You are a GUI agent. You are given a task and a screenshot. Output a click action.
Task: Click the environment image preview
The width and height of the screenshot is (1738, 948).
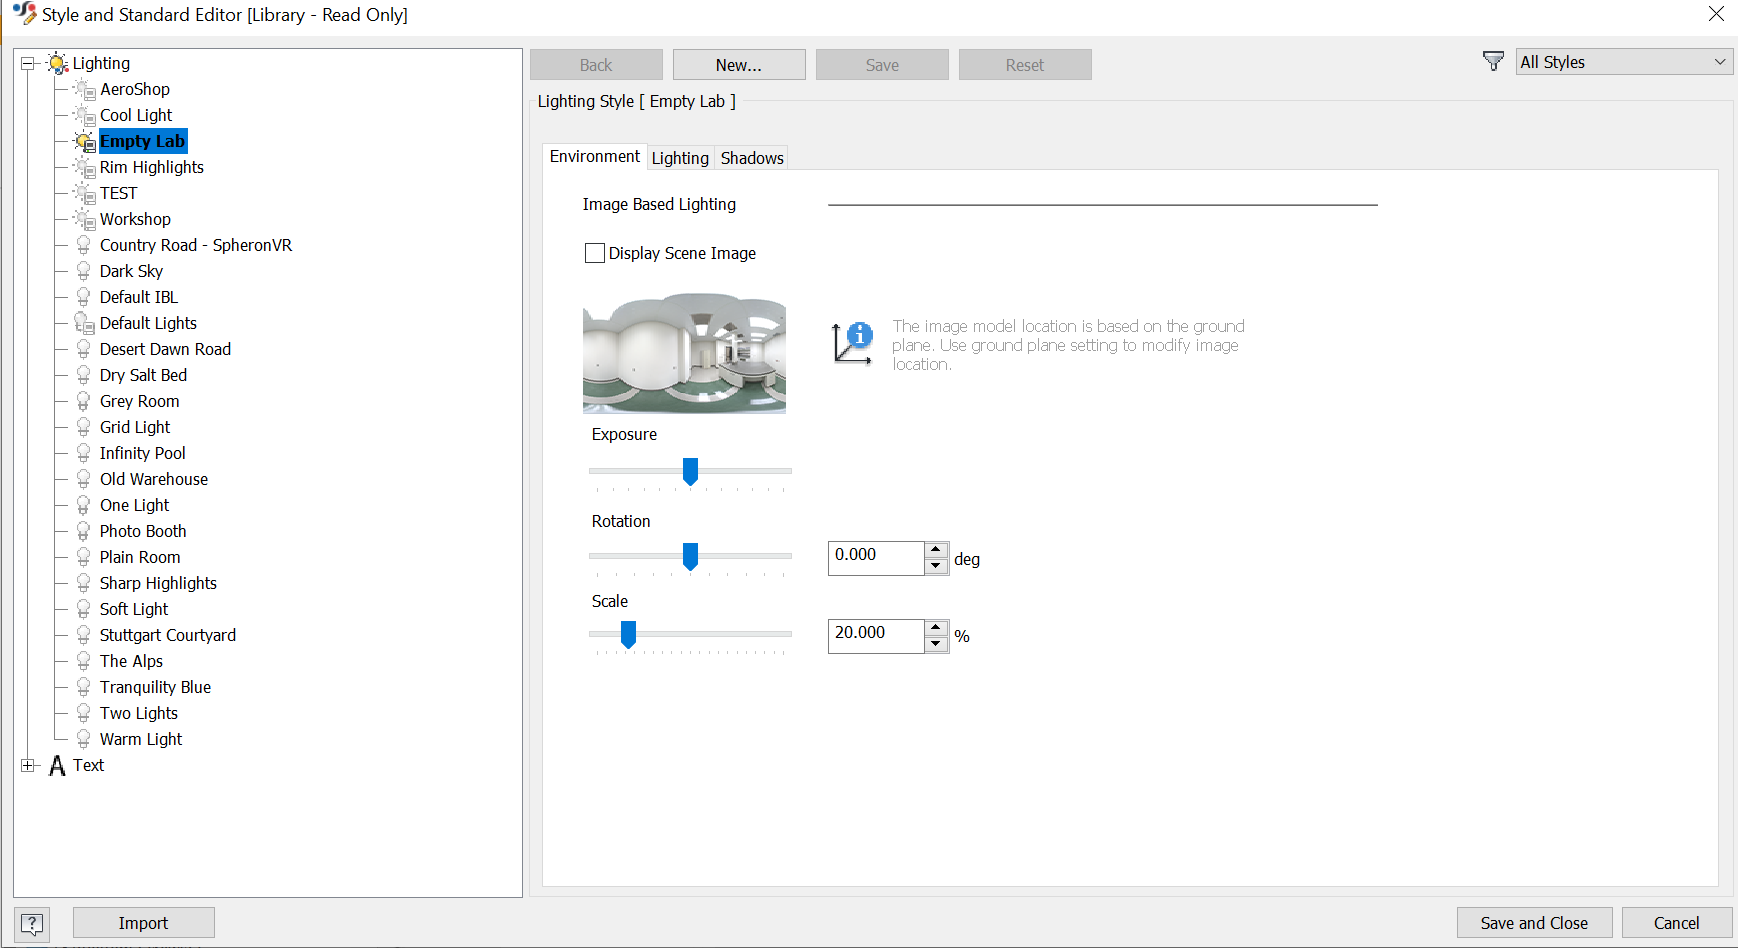(x=684, y=353)
